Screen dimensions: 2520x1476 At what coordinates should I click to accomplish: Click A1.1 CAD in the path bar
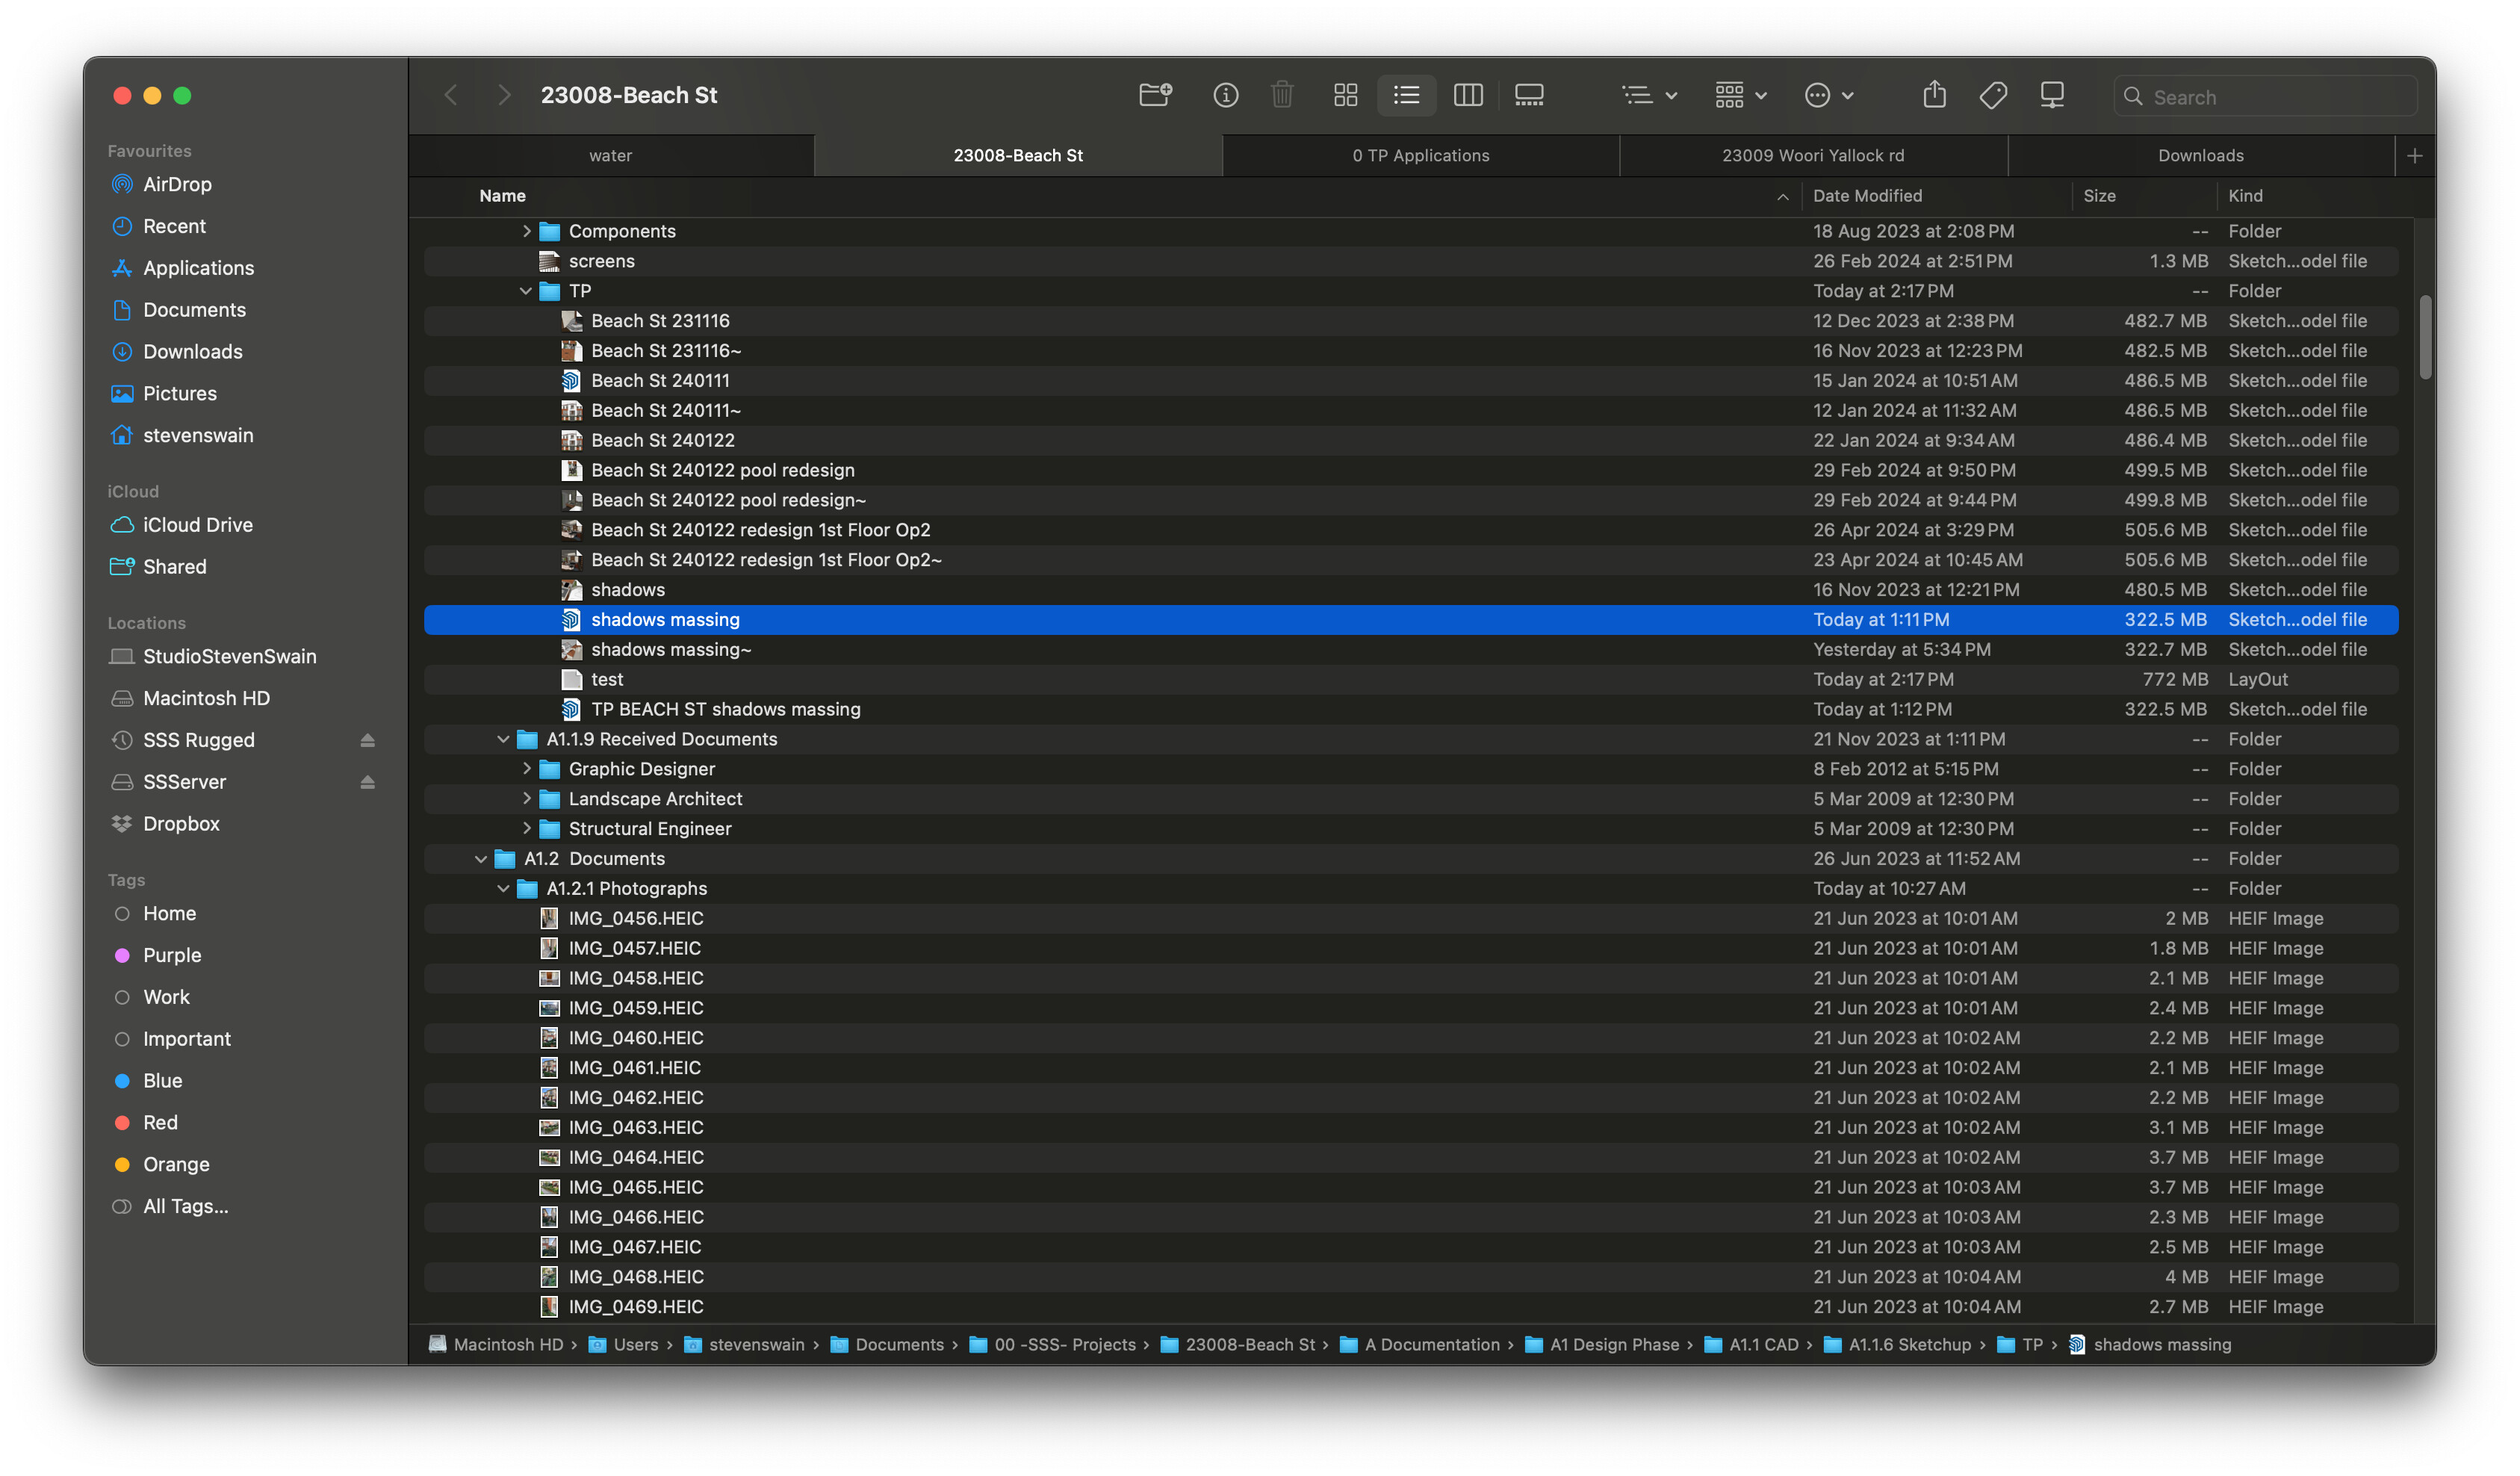pyautogui.click(x=1763, y=1344)
